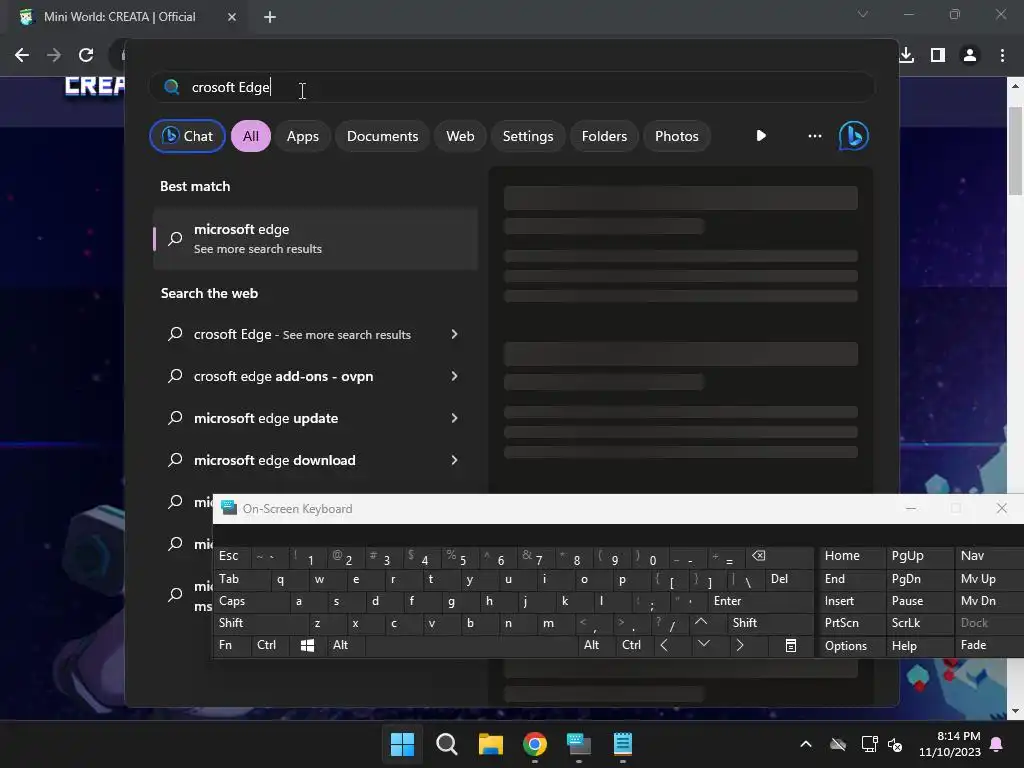Open Chrome three-dot menu
Viewport: 1024px width, 768px height.
pyautogui.click(x=1002, y=55)
